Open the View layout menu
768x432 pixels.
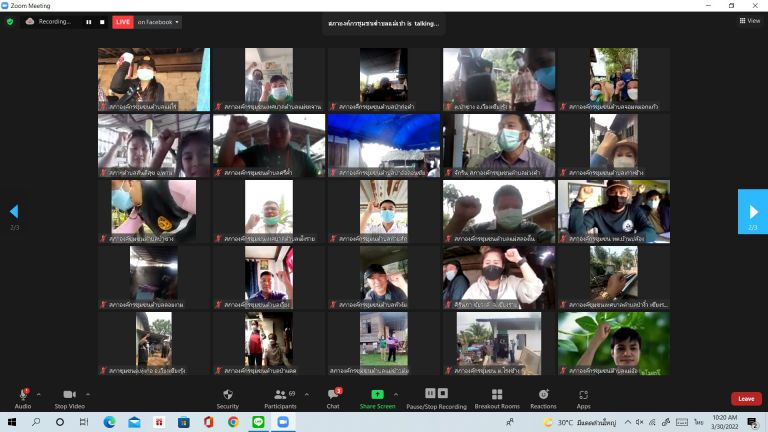click(x=750, y=21)
